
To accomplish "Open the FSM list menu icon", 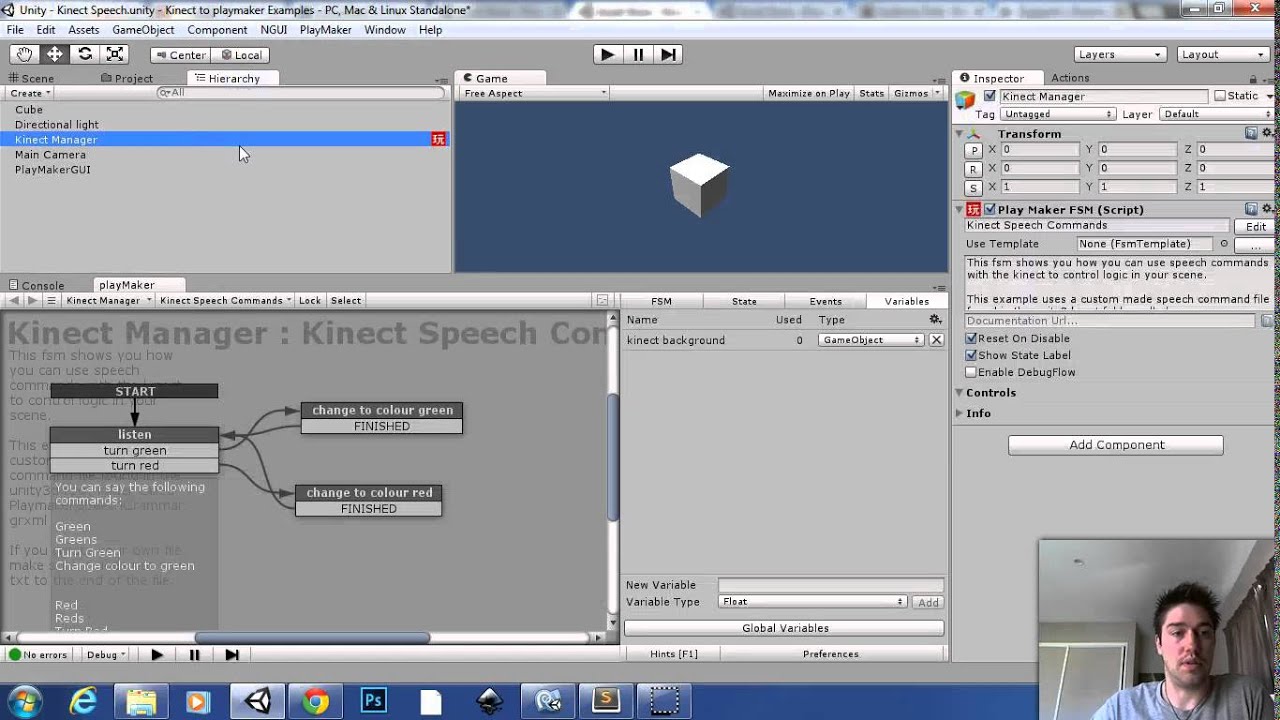I will (52, 300).
